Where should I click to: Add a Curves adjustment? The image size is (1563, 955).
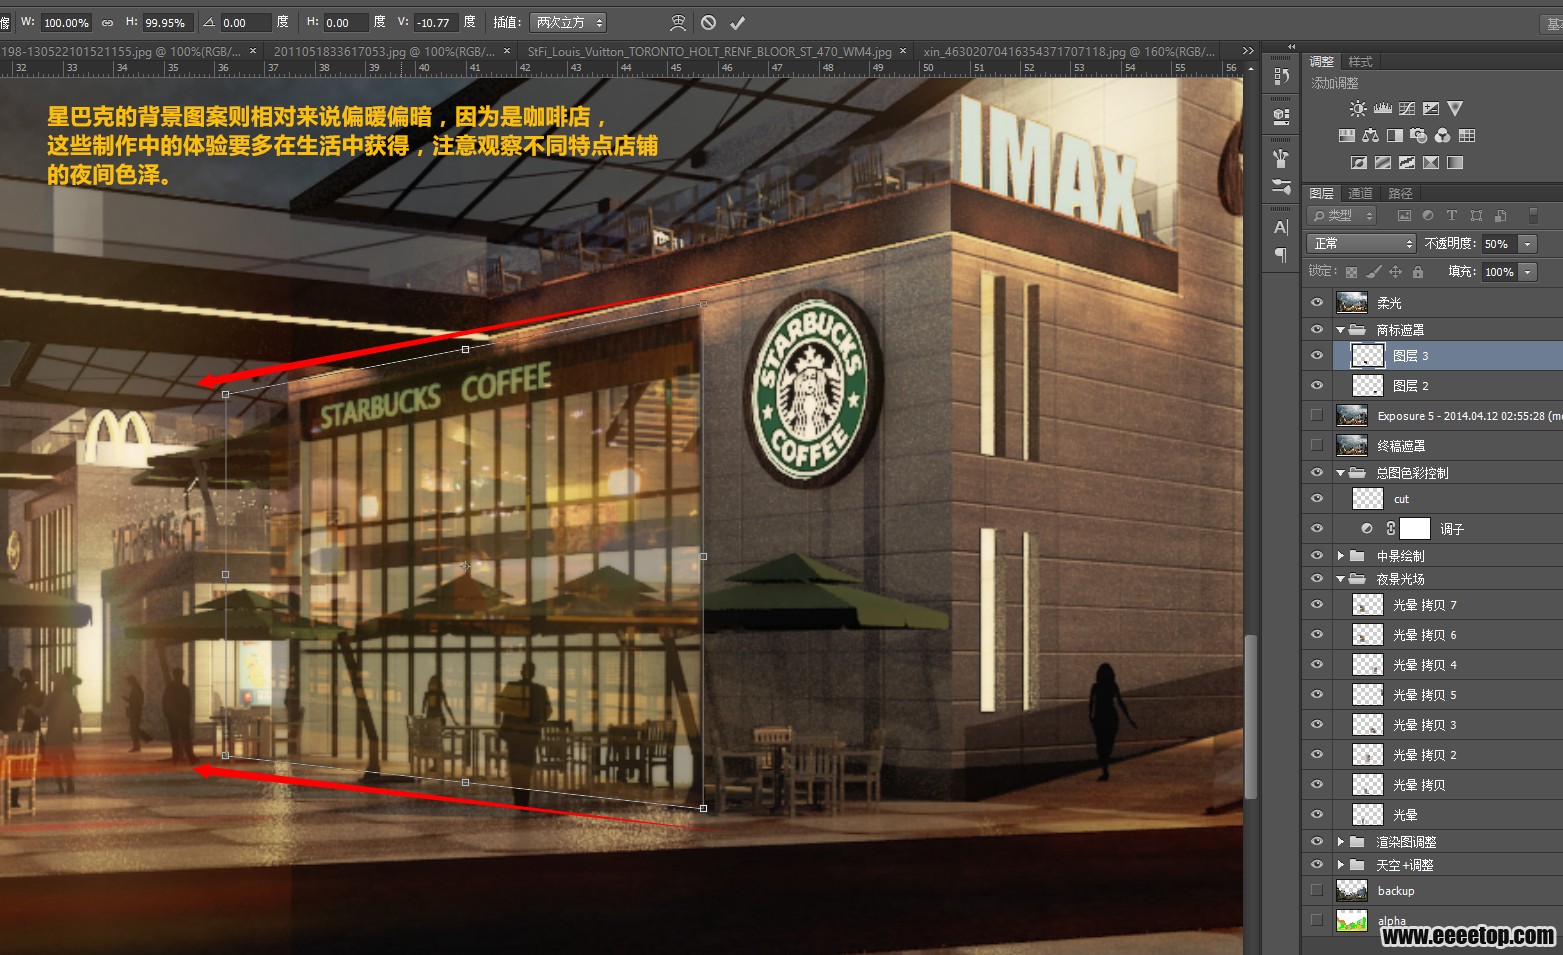tap(1407, 108)
